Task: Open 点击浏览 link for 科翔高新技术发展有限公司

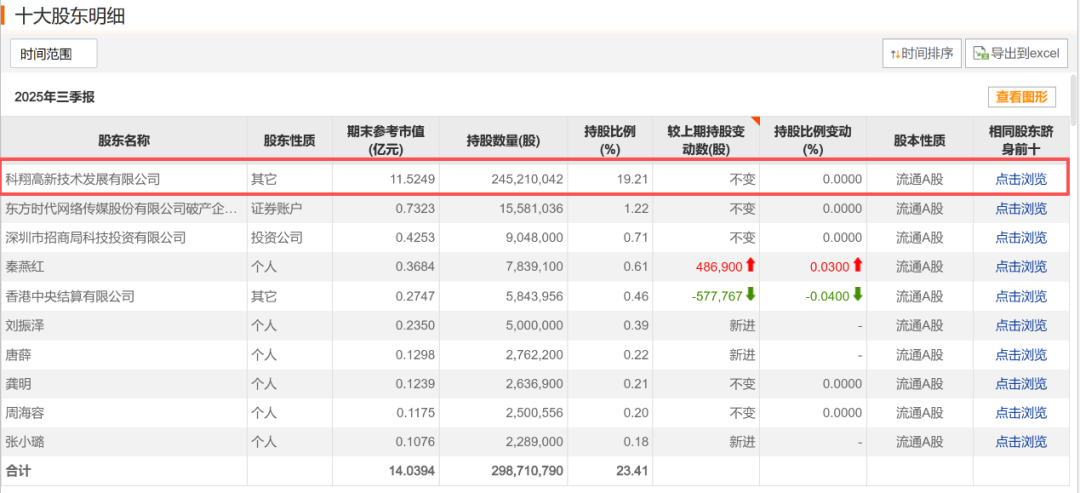Action: pyautogui.click(x=1021, y=180)
